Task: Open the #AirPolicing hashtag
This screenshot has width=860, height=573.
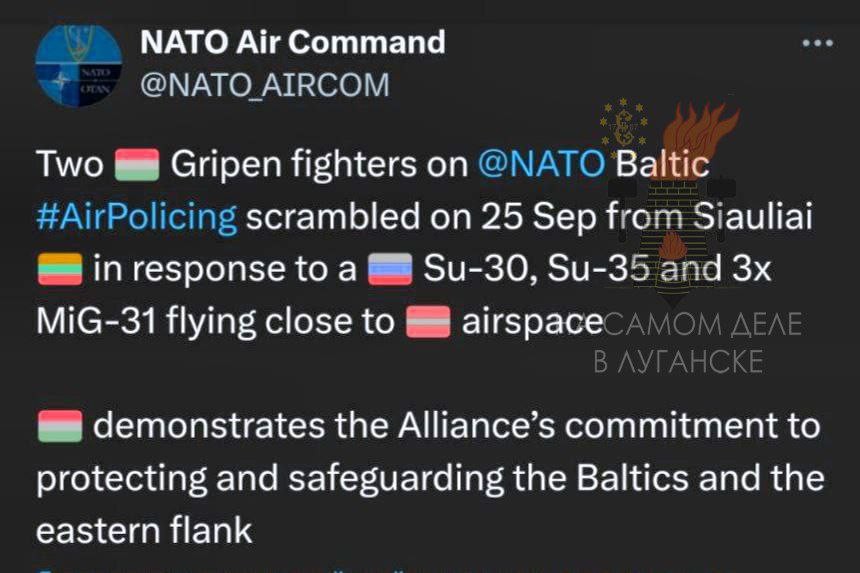Action: click(137, 217)
